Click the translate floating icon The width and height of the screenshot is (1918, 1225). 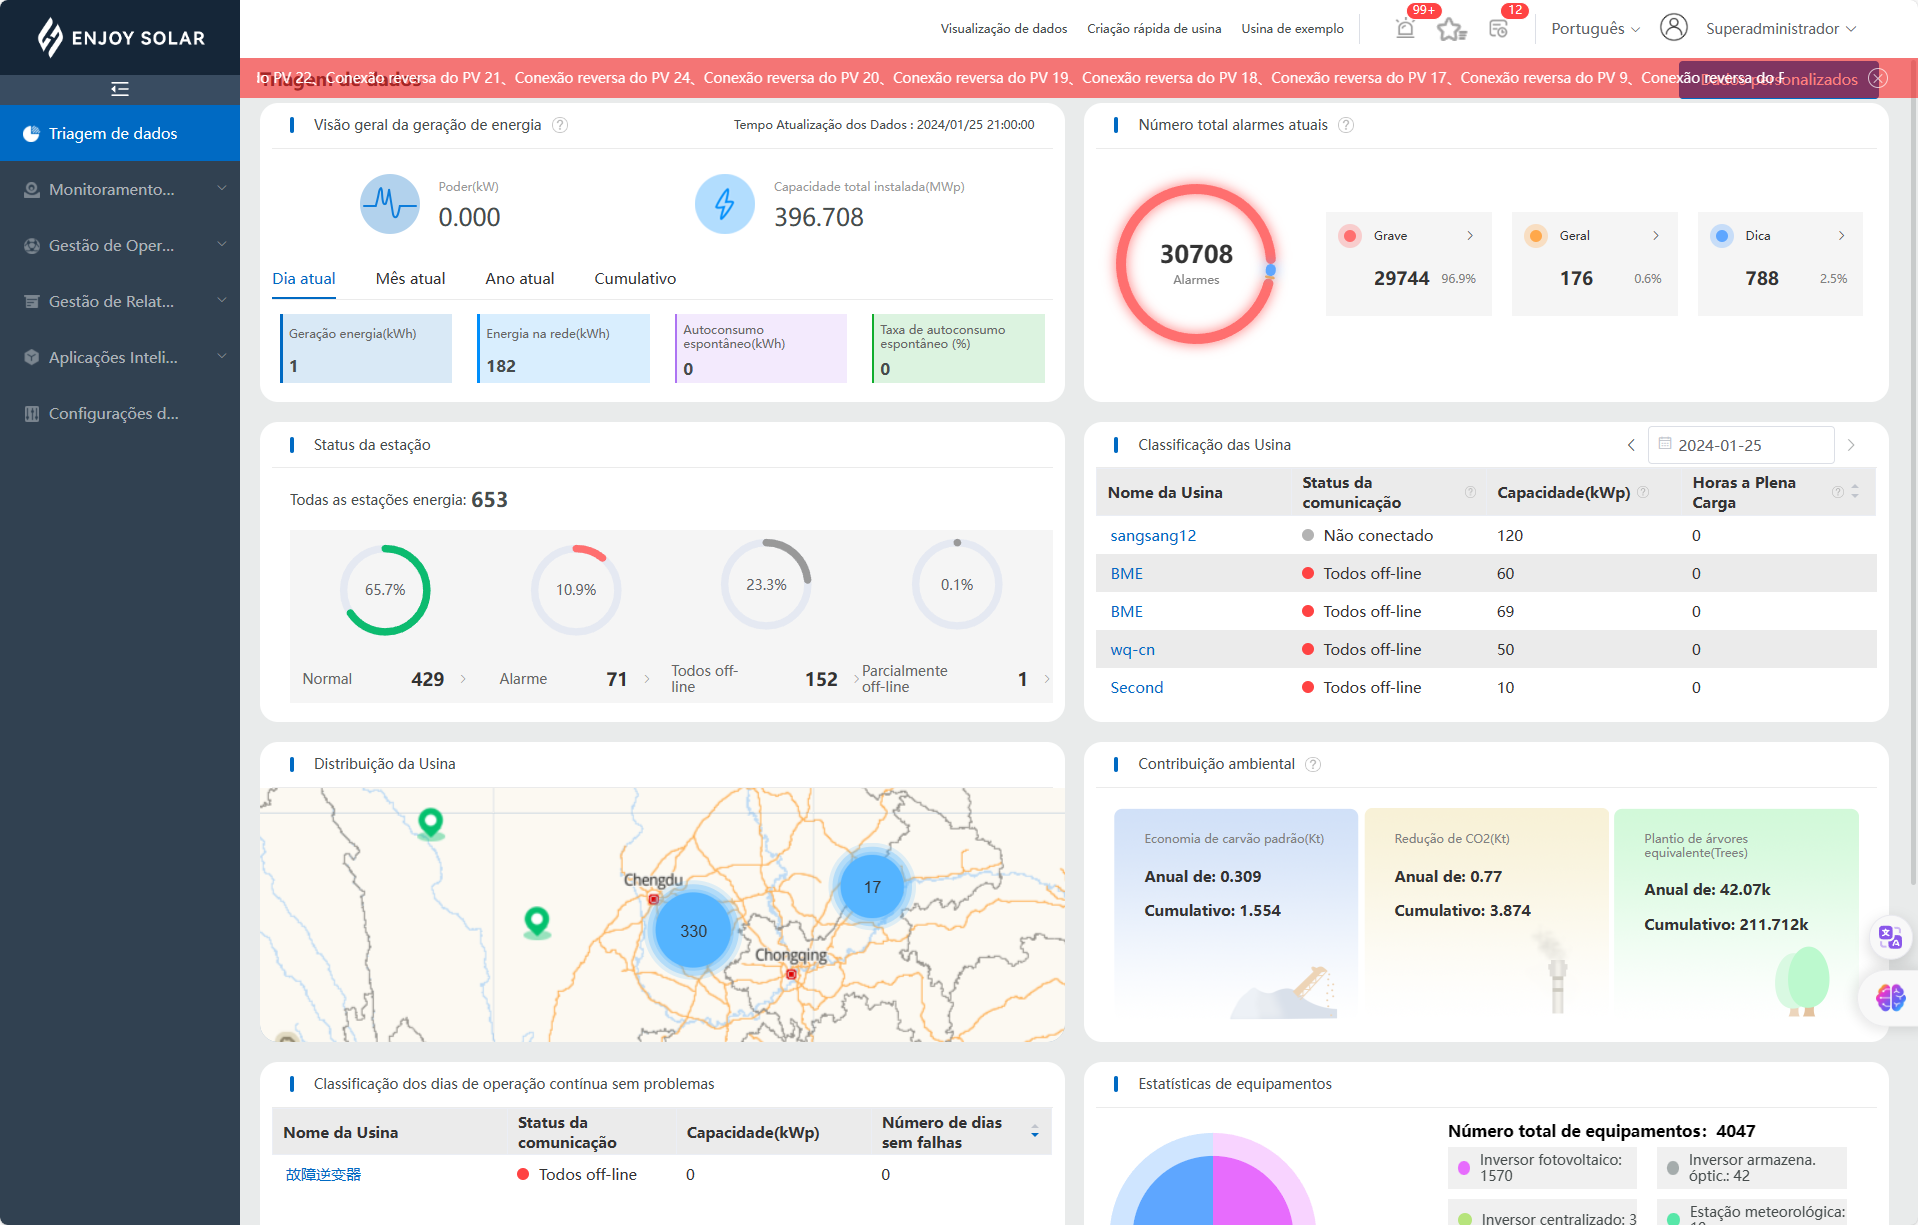coord(1890,937)
